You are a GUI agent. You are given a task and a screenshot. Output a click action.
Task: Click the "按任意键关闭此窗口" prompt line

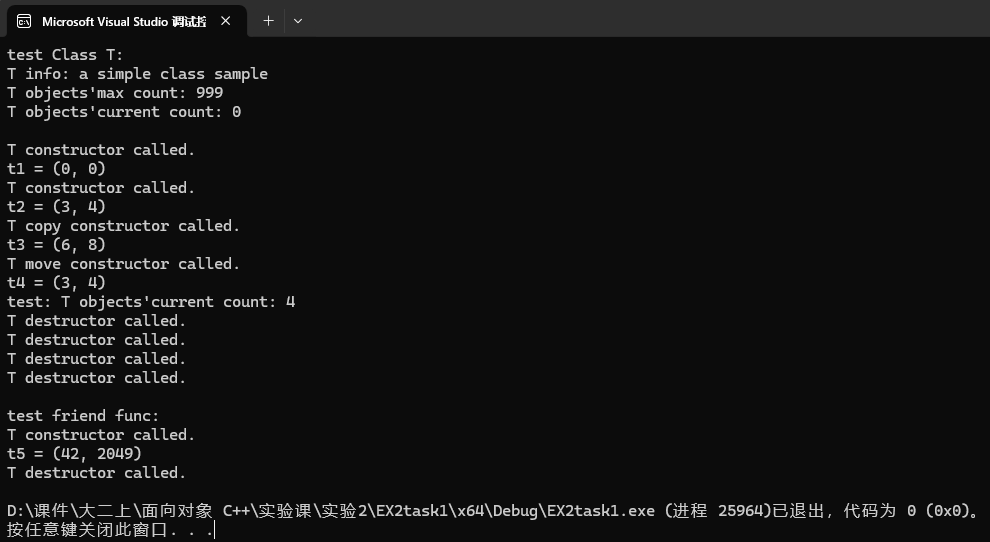coord(111,529)
